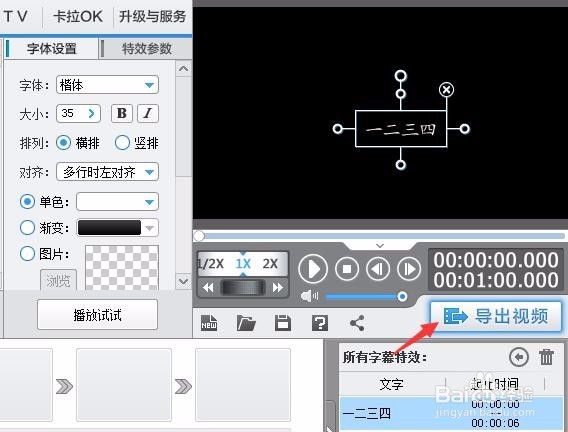Viewport: 568px width, 432px height.
Task: Open the TV menu tab
Action: pyautogui.click(x=15, y=16)
